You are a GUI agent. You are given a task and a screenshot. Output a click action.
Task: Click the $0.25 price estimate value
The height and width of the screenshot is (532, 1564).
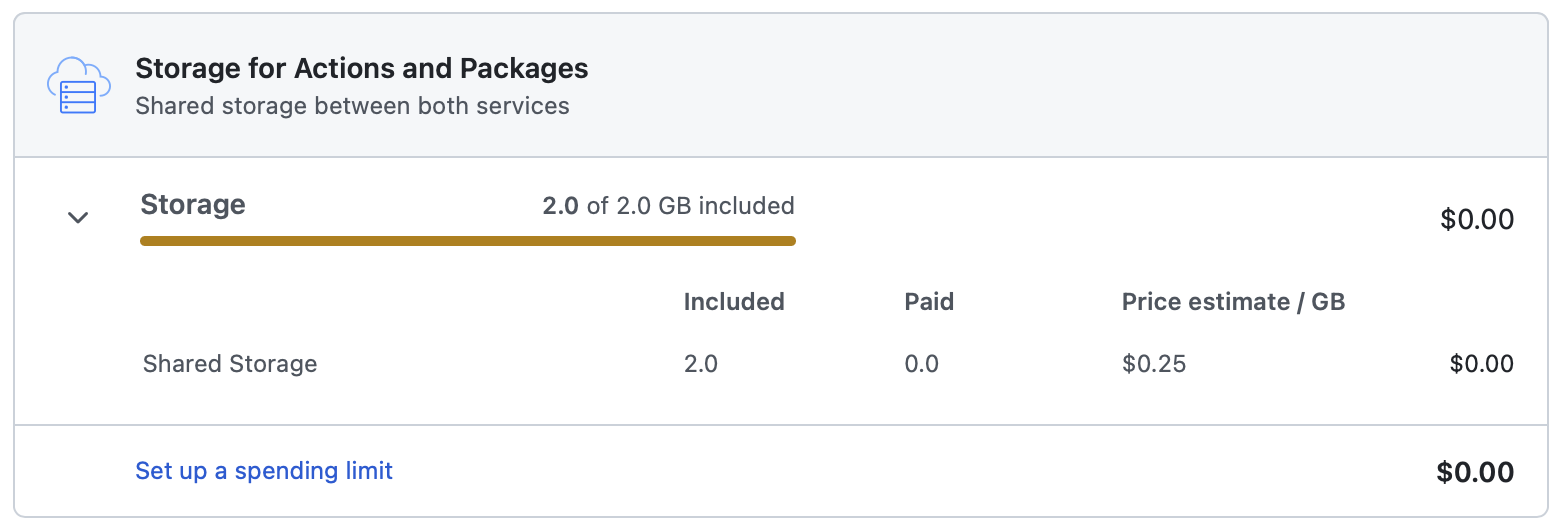click(x=1154, y=364)
